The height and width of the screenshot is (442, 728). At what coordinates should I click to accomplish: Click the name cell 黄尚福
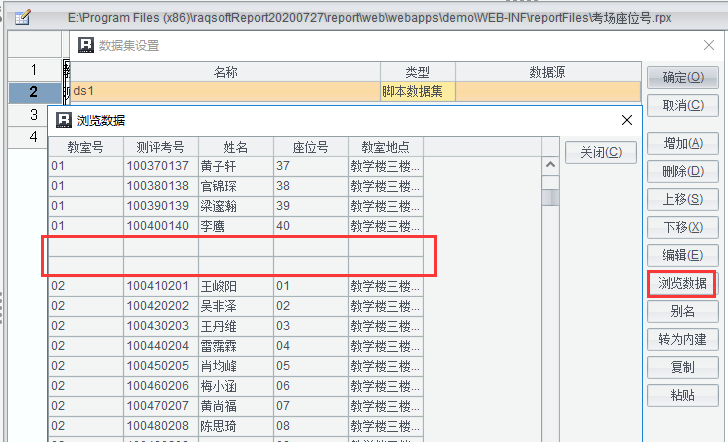point(236,406)
